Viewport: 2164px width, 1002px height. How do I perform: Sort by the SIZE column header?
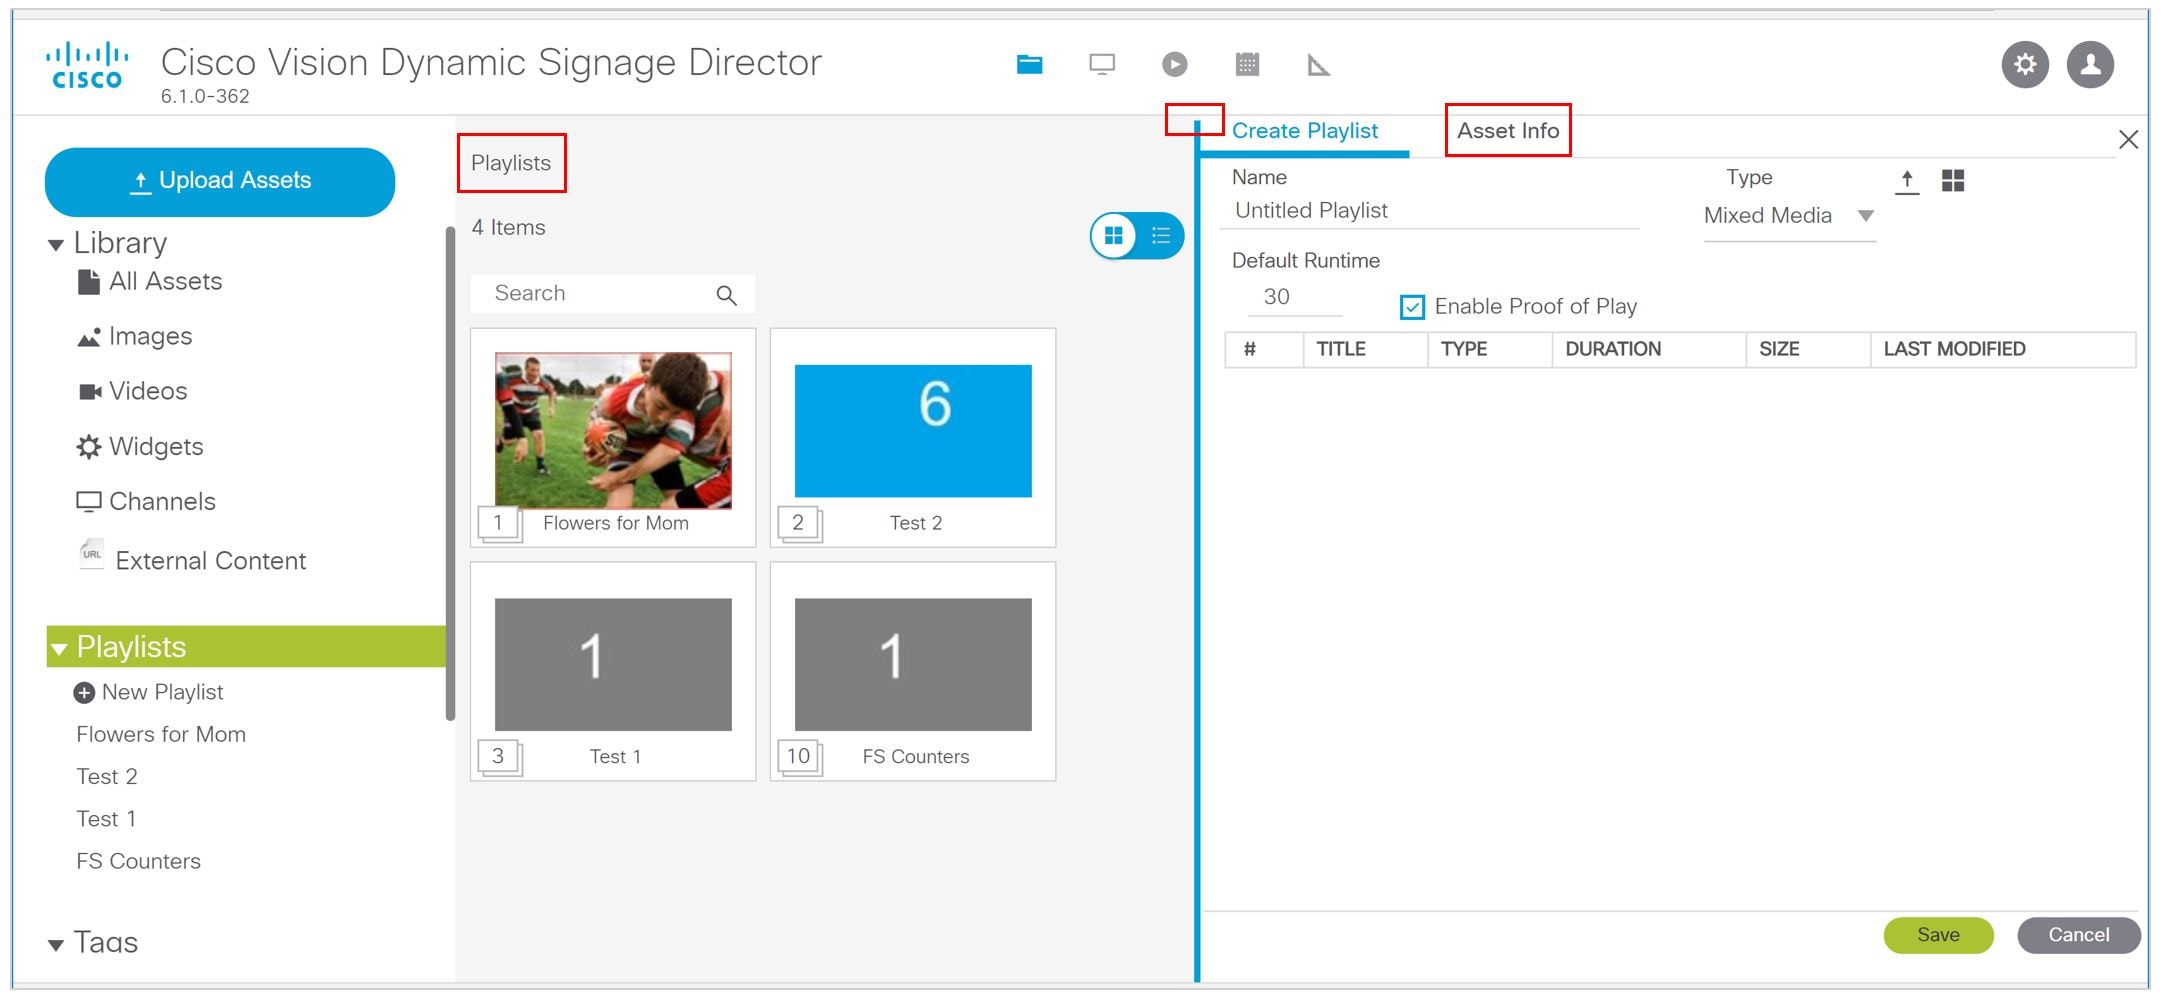click(1808, 350)
